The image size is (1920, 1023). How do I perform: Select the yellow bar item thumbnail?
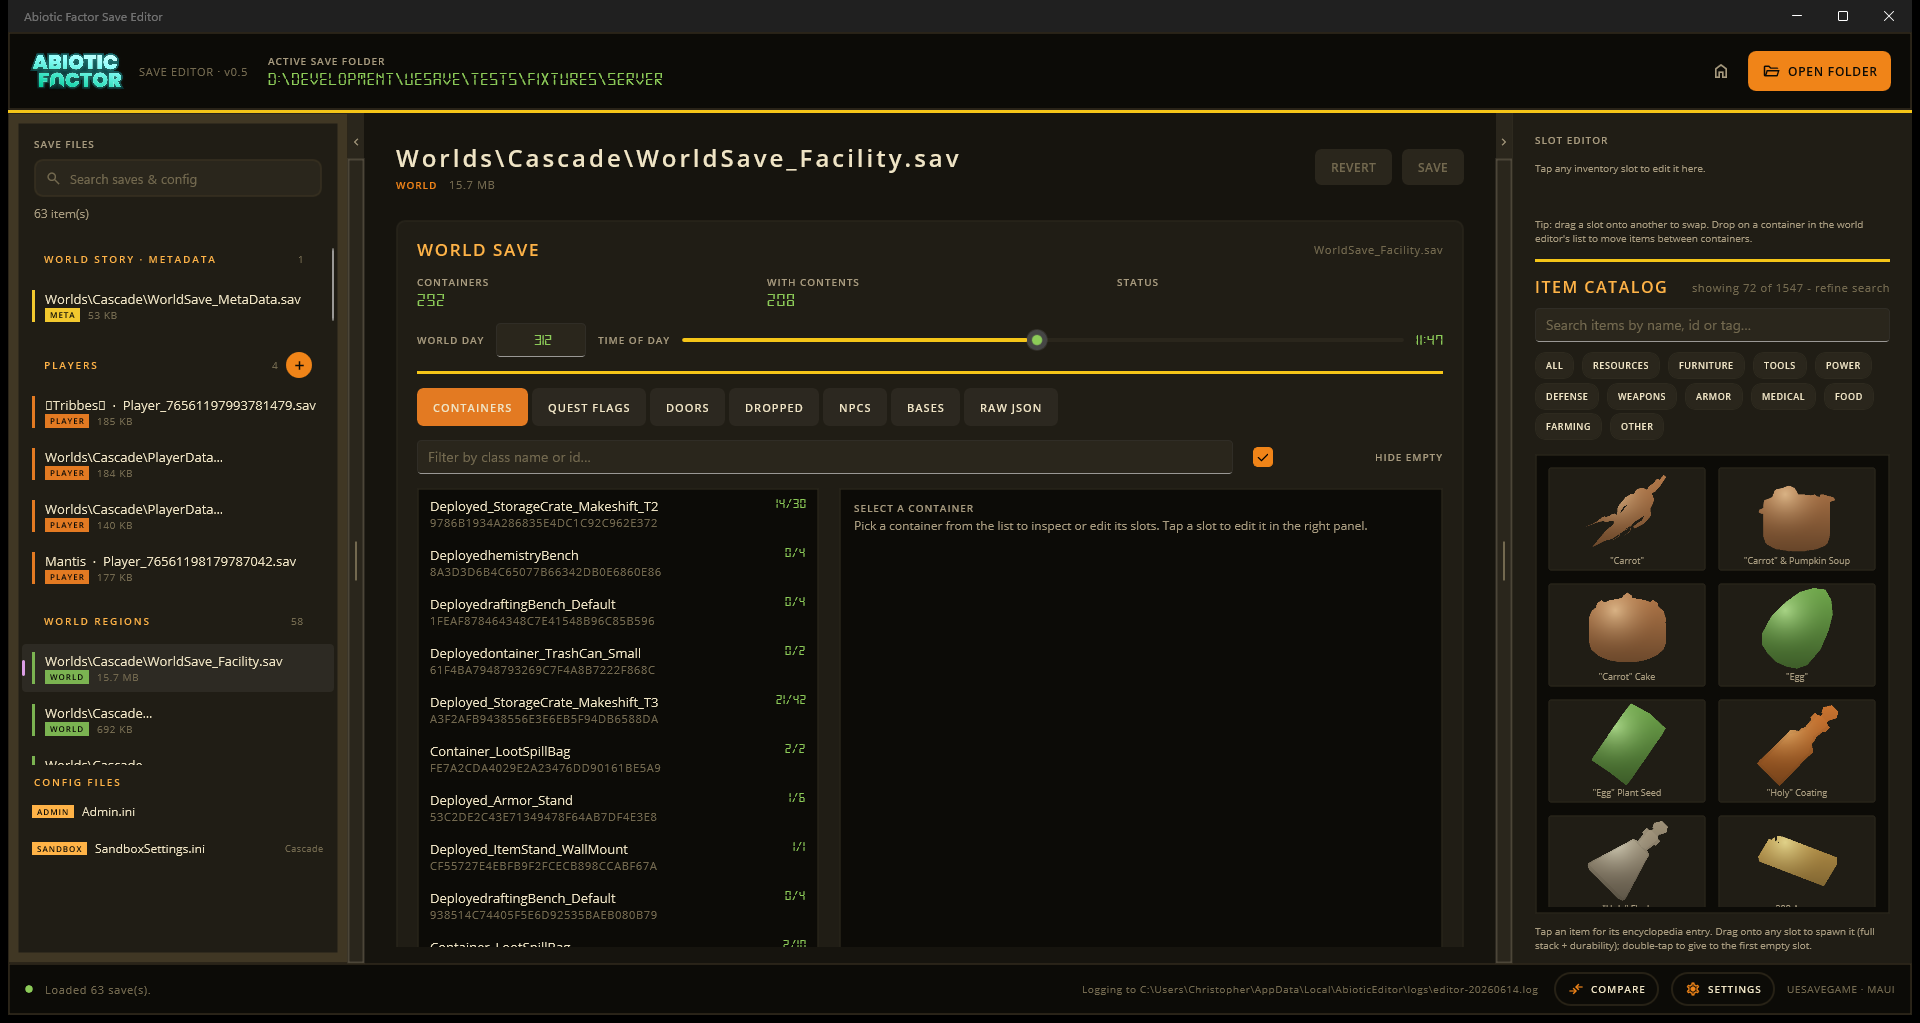click(1797, 861)
